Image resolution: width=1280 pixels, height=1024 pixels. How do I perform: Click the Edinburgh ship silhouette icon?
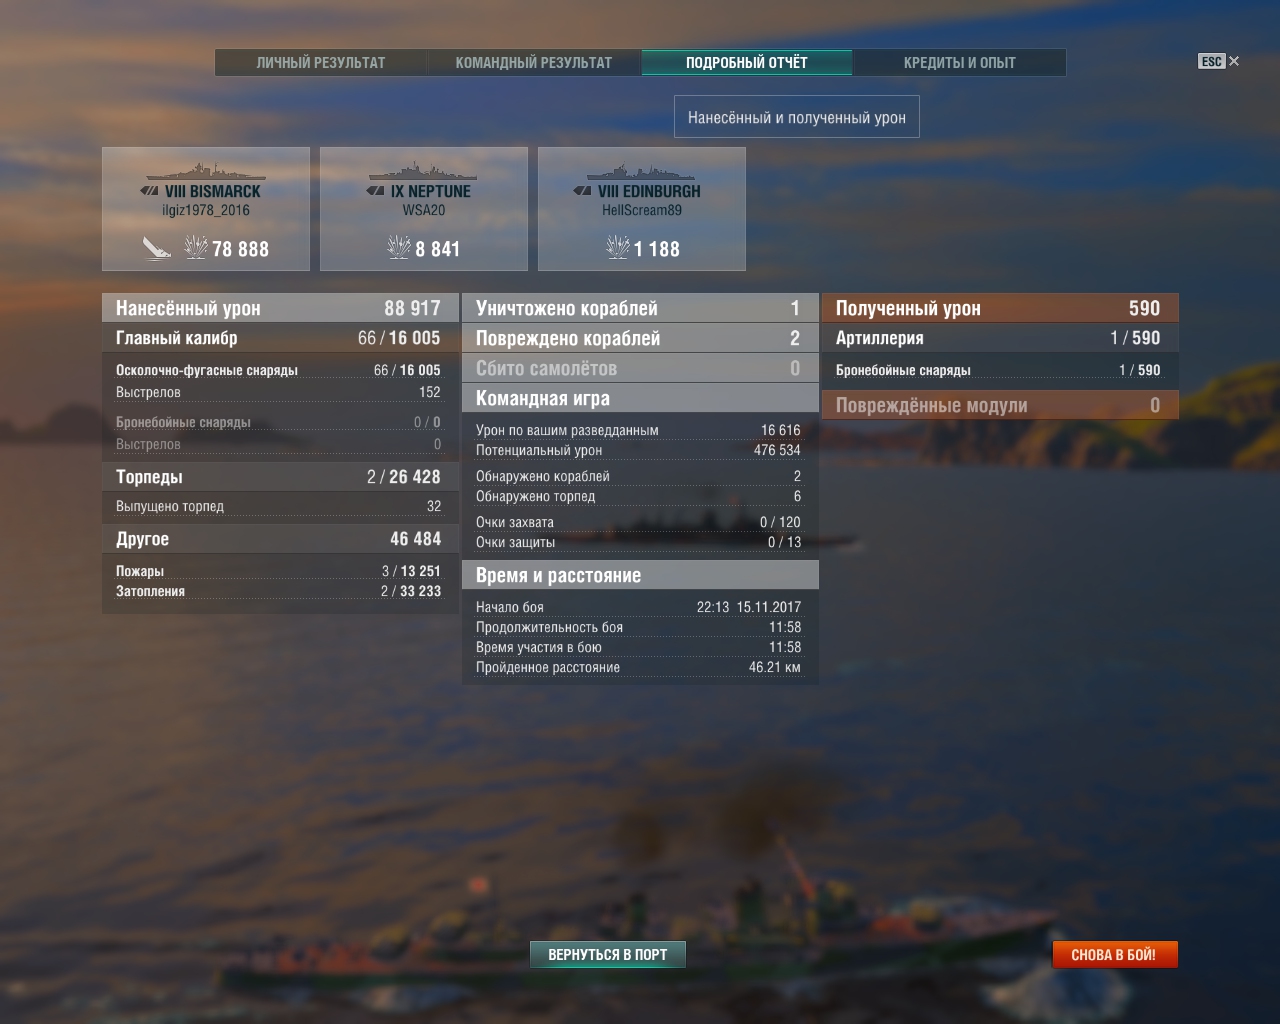tap(642, 169)
